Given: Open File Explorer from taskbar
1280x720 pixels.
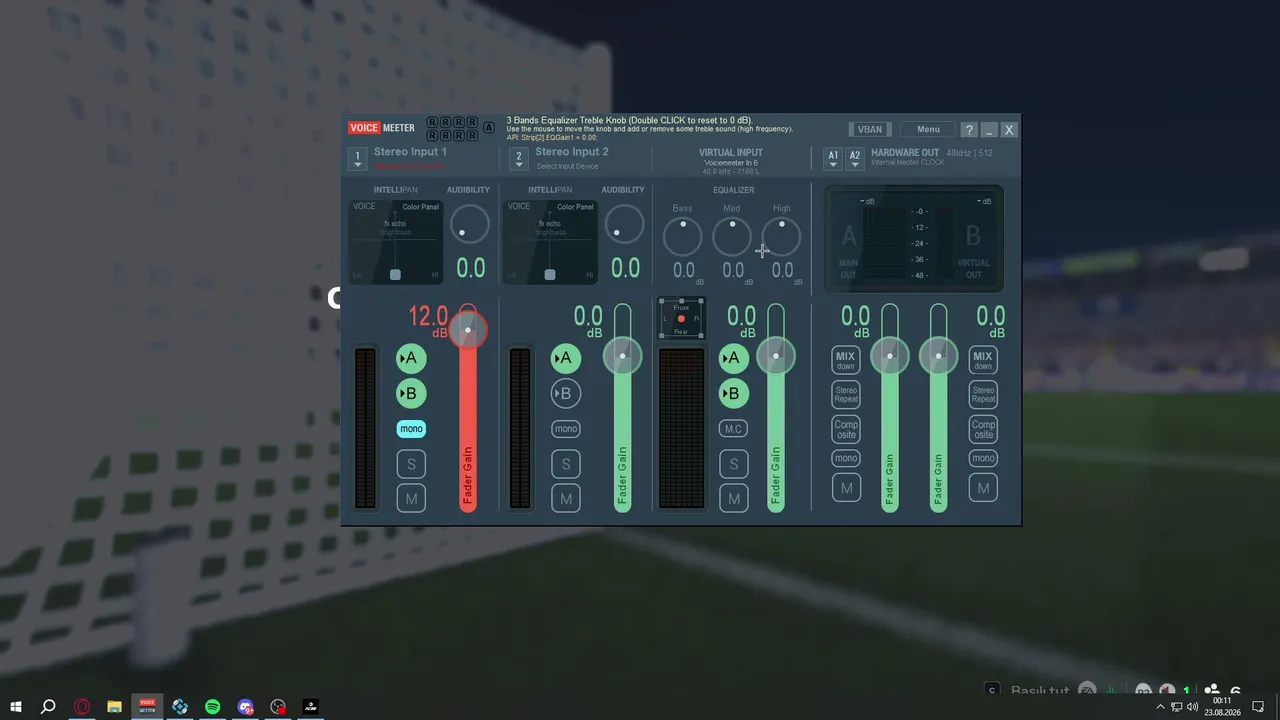Looking at the screenshot, I should pyautogui.click(x=114, y=707).
